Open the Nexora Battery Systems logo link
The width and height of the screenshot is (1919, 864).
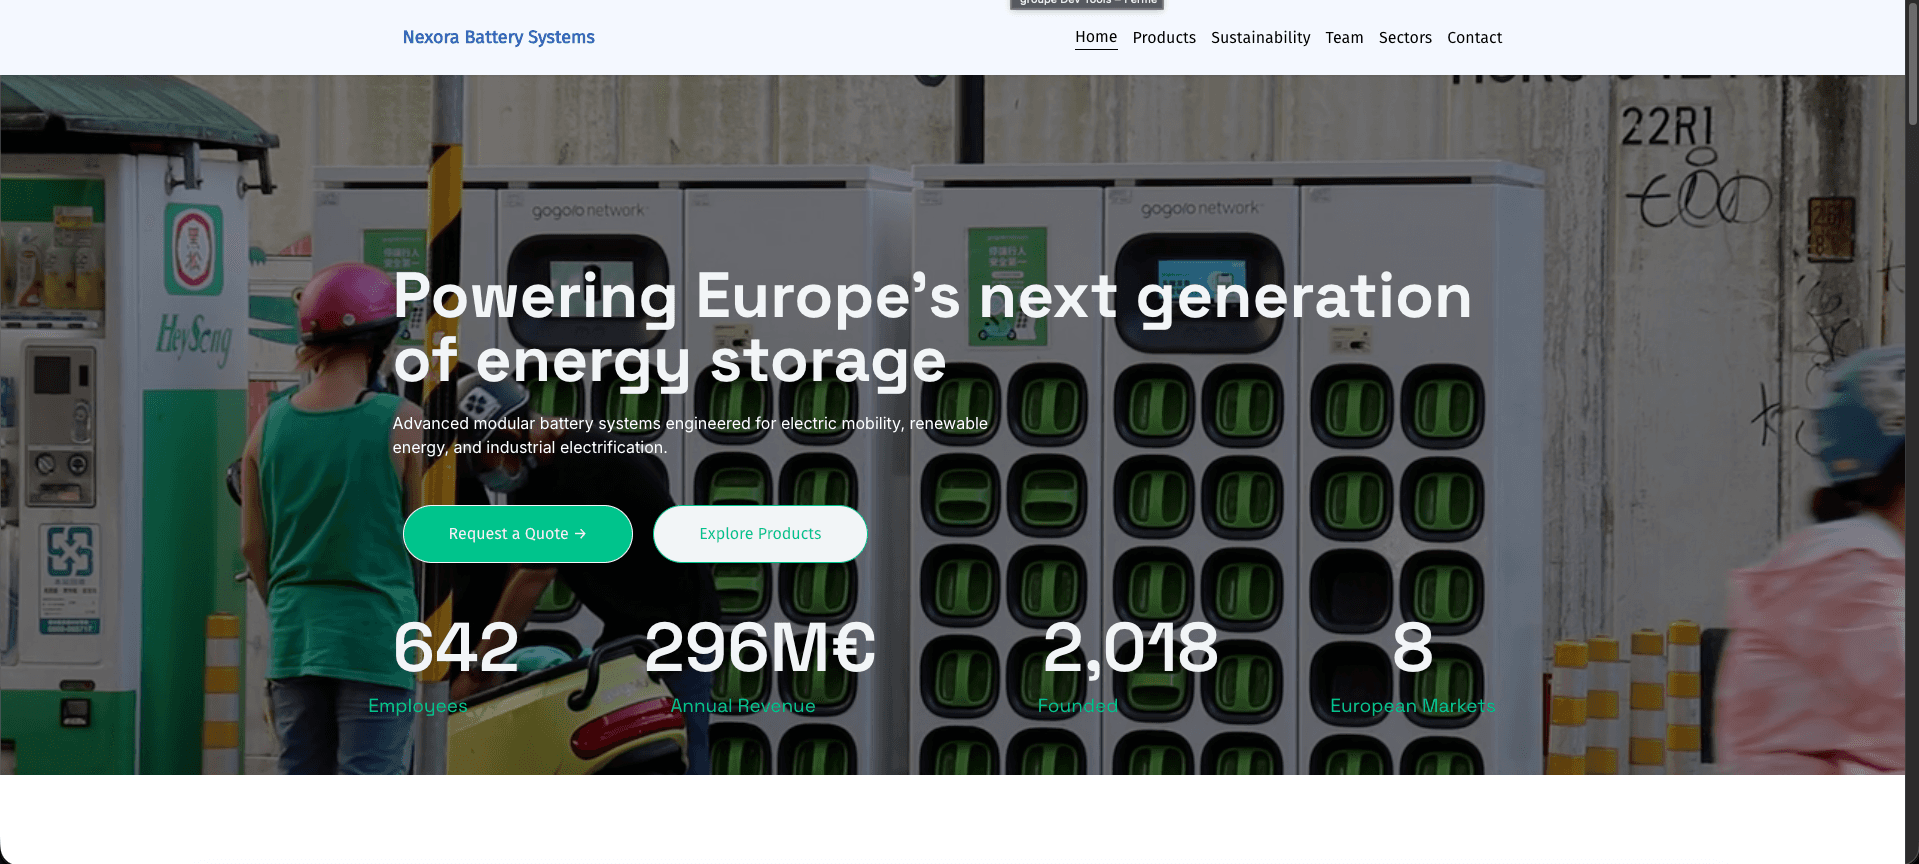coord(498,37)
